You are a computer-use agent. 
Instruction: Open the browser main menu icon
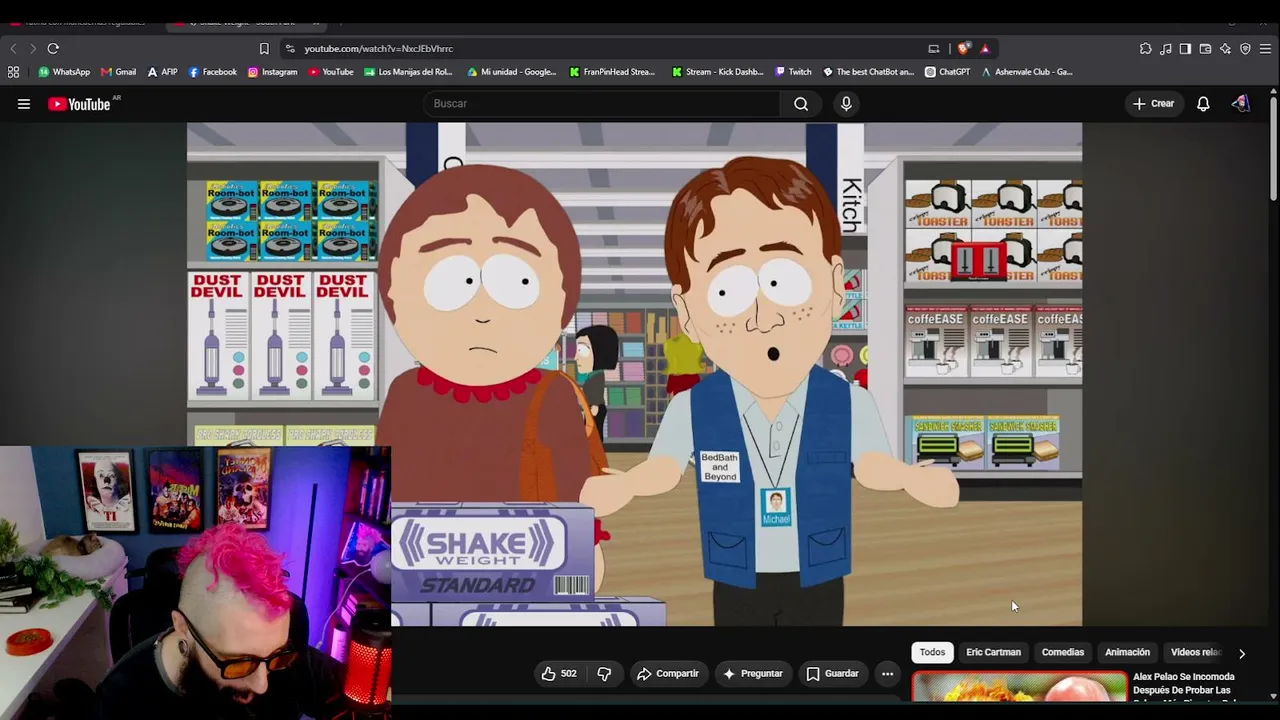(x=1265, y=48)
